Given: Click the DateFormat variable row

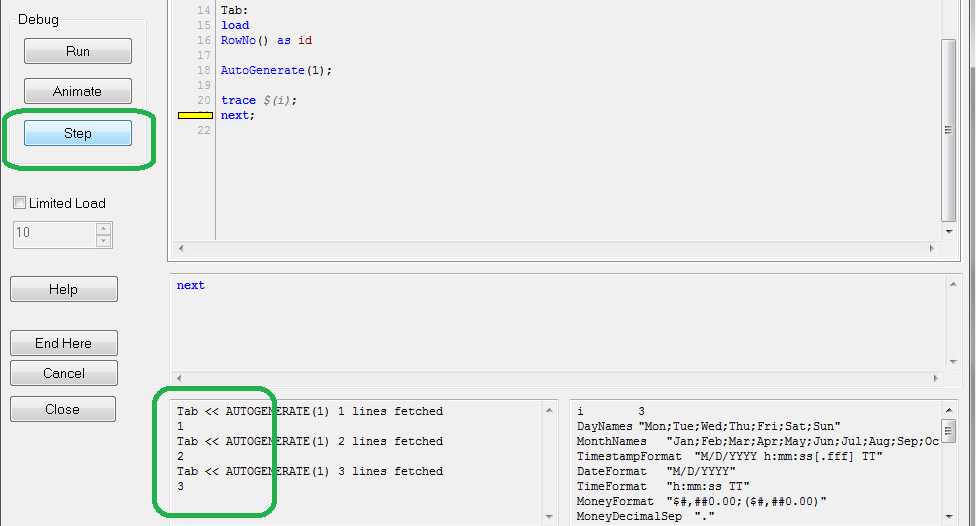Looking at the screenshot, I should [656, 471].
